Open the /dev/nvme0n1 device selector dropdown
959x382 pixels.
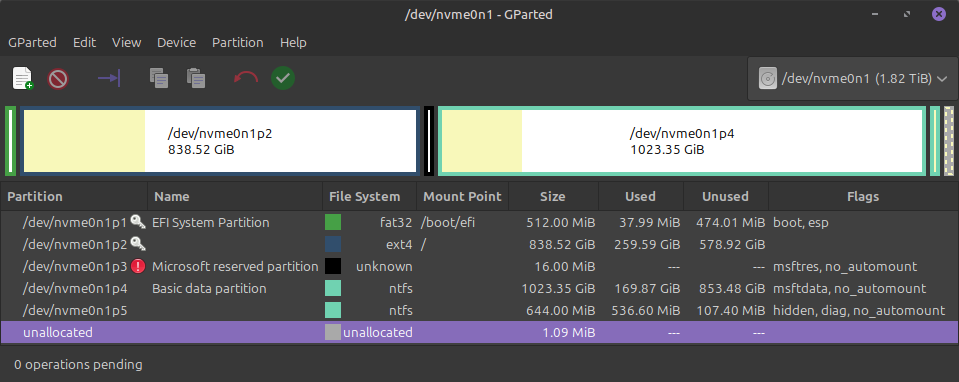click(853, 78)
